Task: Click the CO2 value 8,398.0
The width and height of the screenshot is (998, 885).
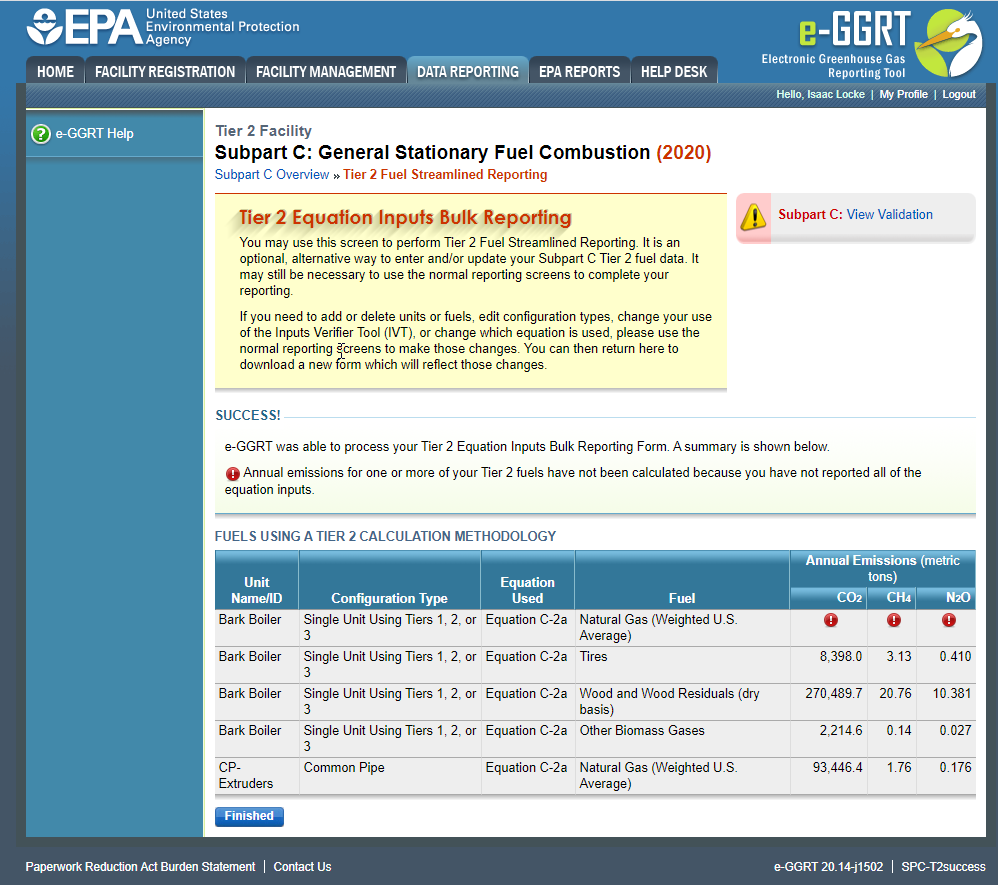Action: click(x=840, y=656)
